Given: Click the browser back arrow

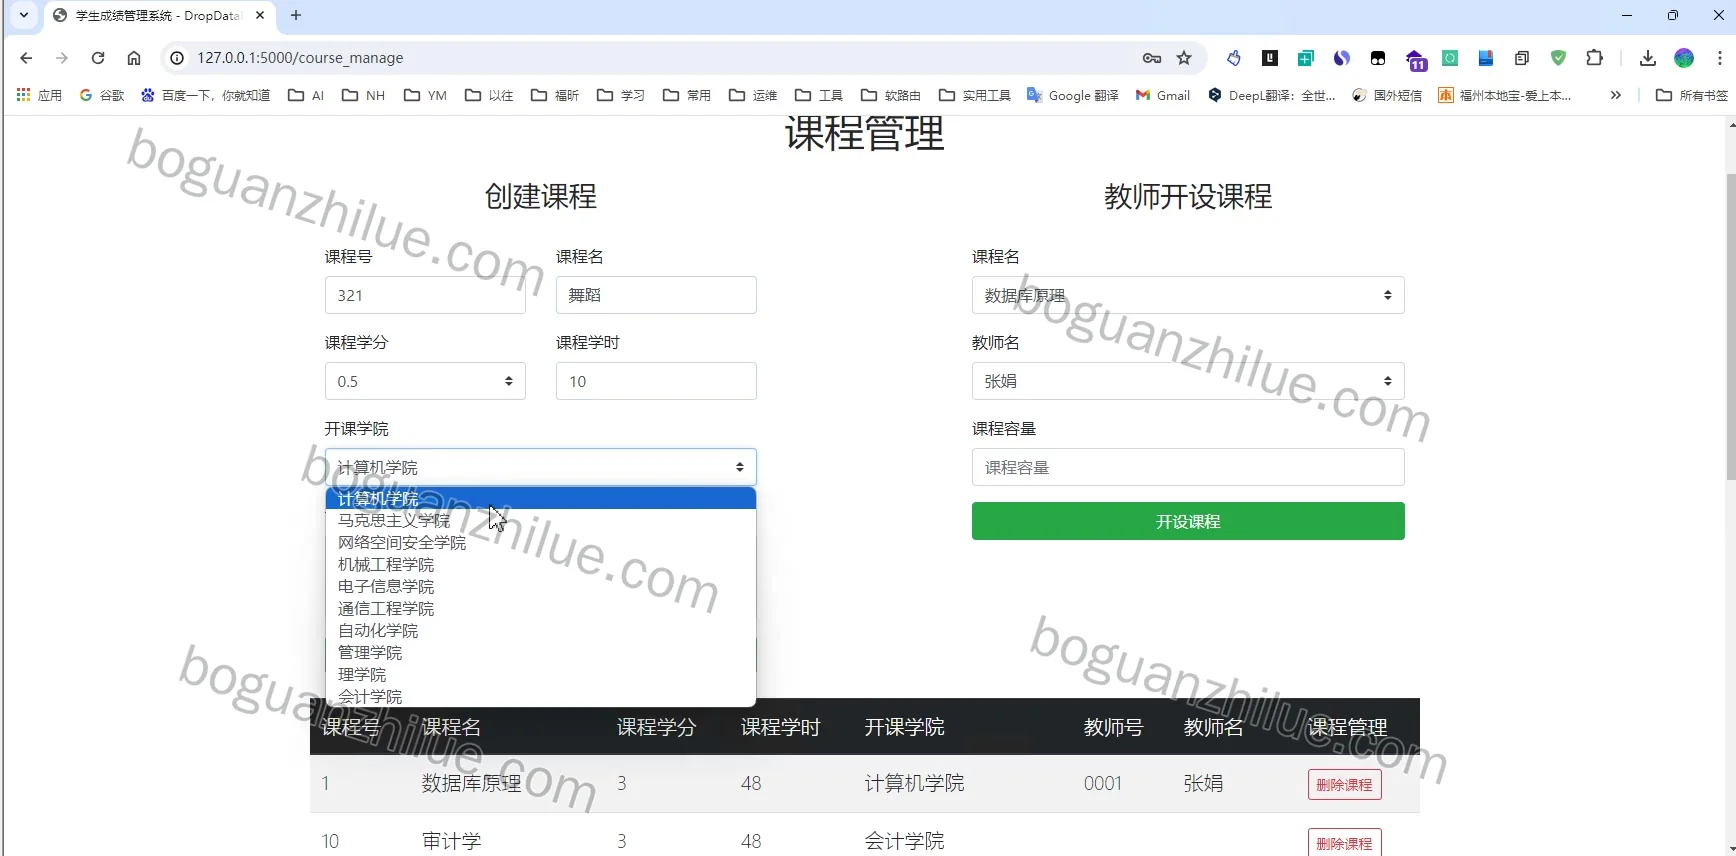Looking at the screenshot, I should point(26,58).
